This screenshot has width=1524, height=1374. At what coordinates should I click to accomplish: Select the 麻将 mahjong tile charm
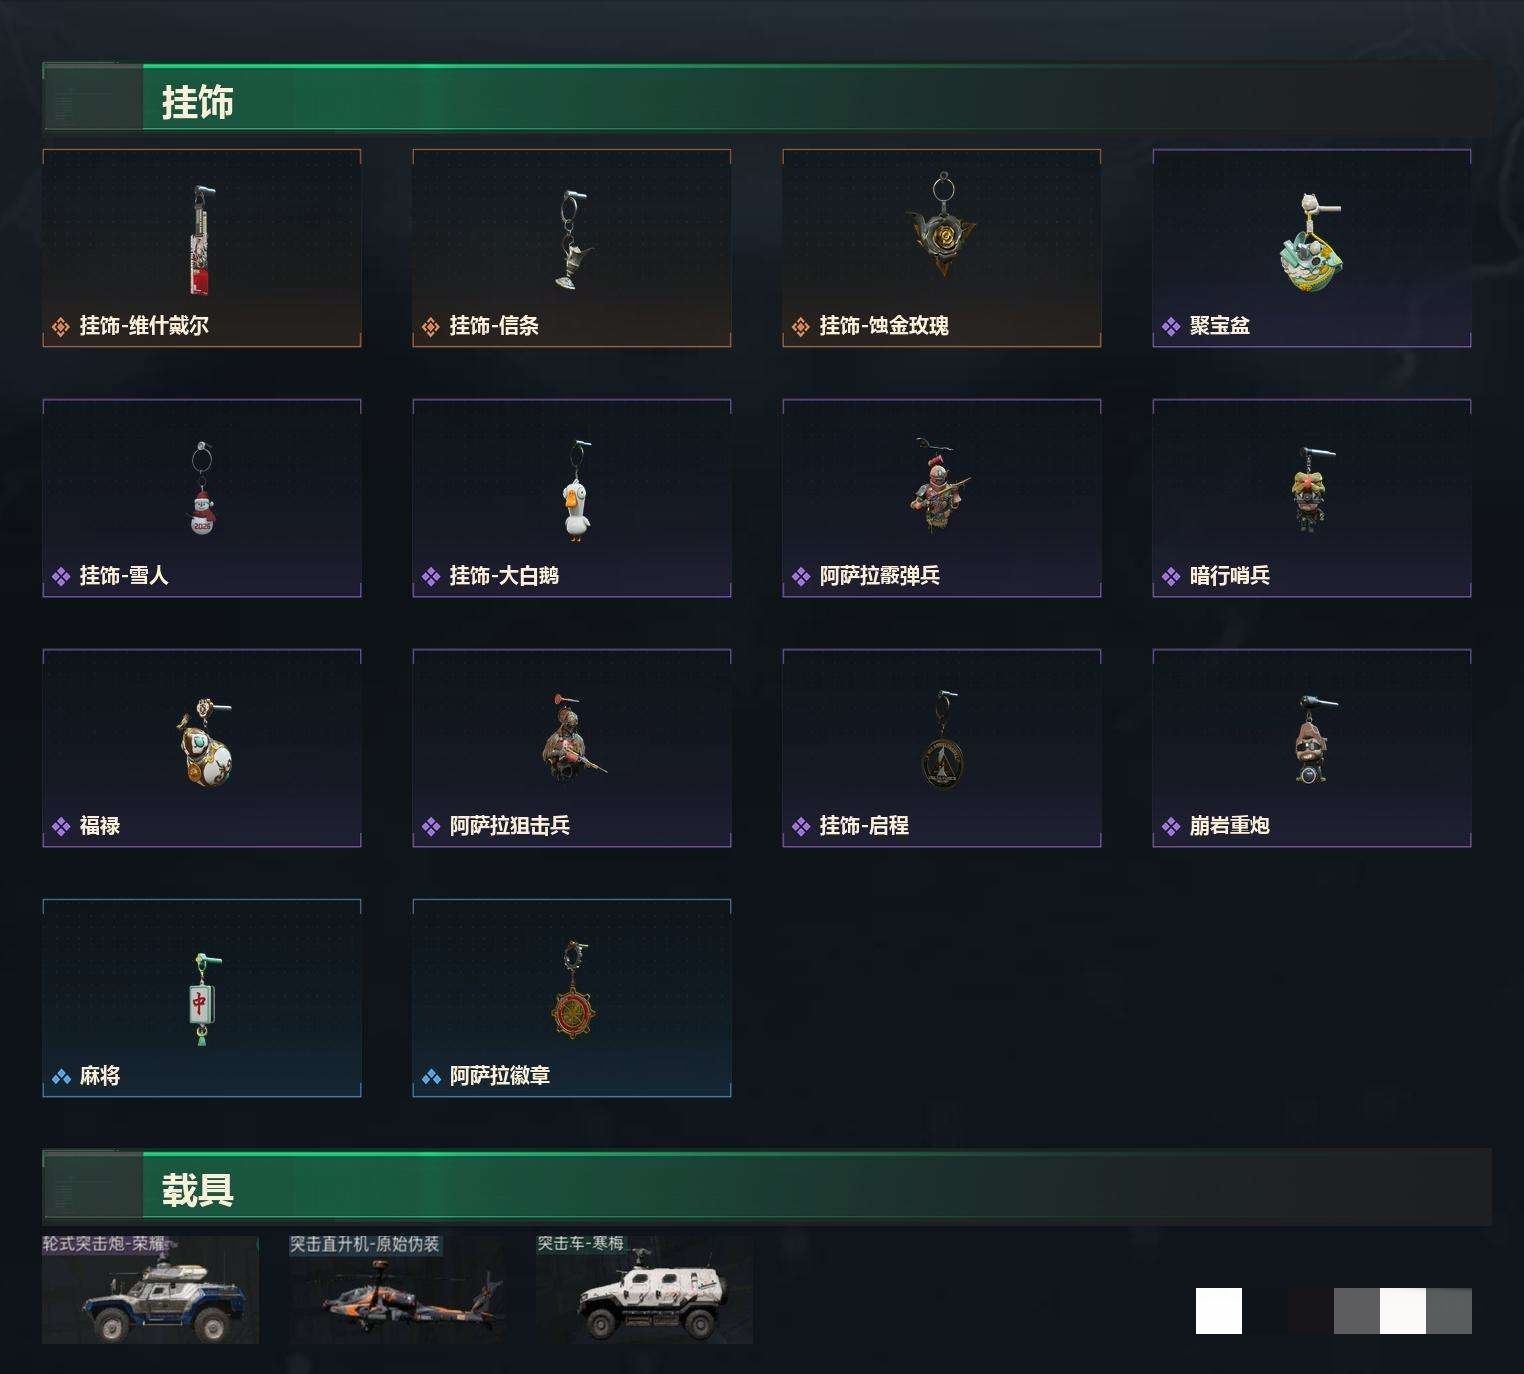click(x=202, y=998)
